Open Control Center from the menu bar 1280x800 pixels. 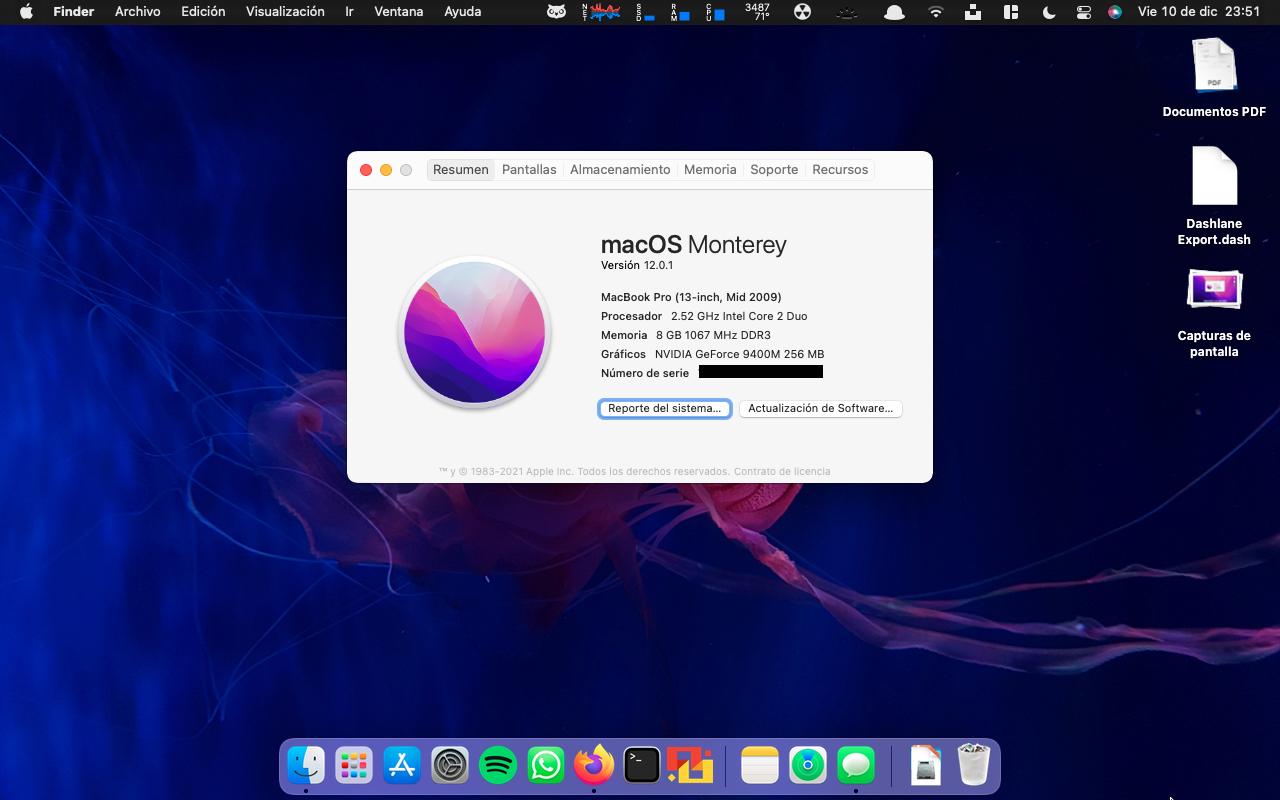tap(1084, 12)
